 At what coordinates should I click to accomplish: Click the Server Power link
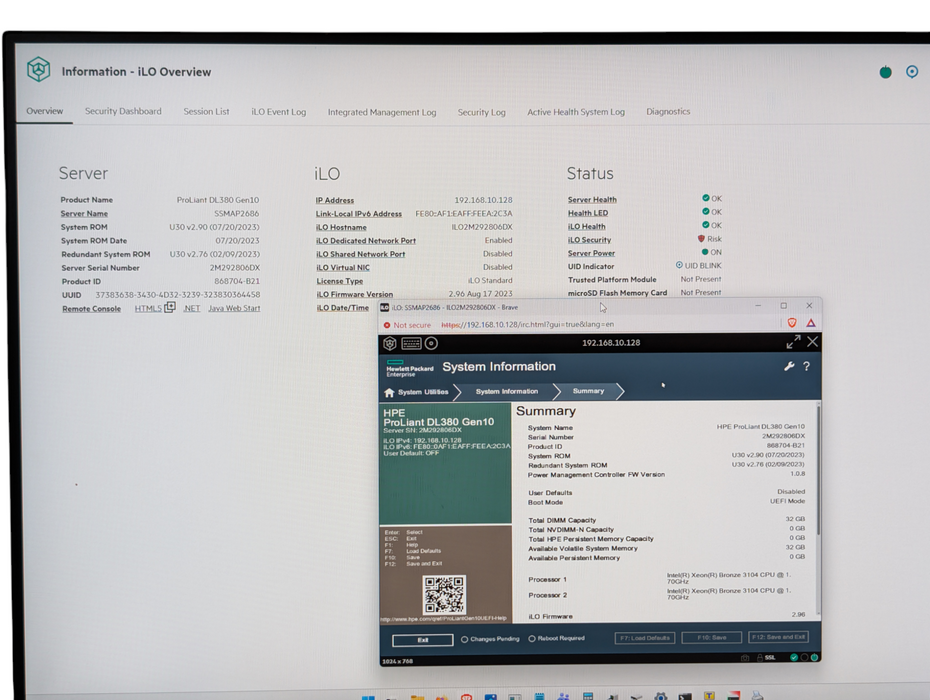(591, 253)
